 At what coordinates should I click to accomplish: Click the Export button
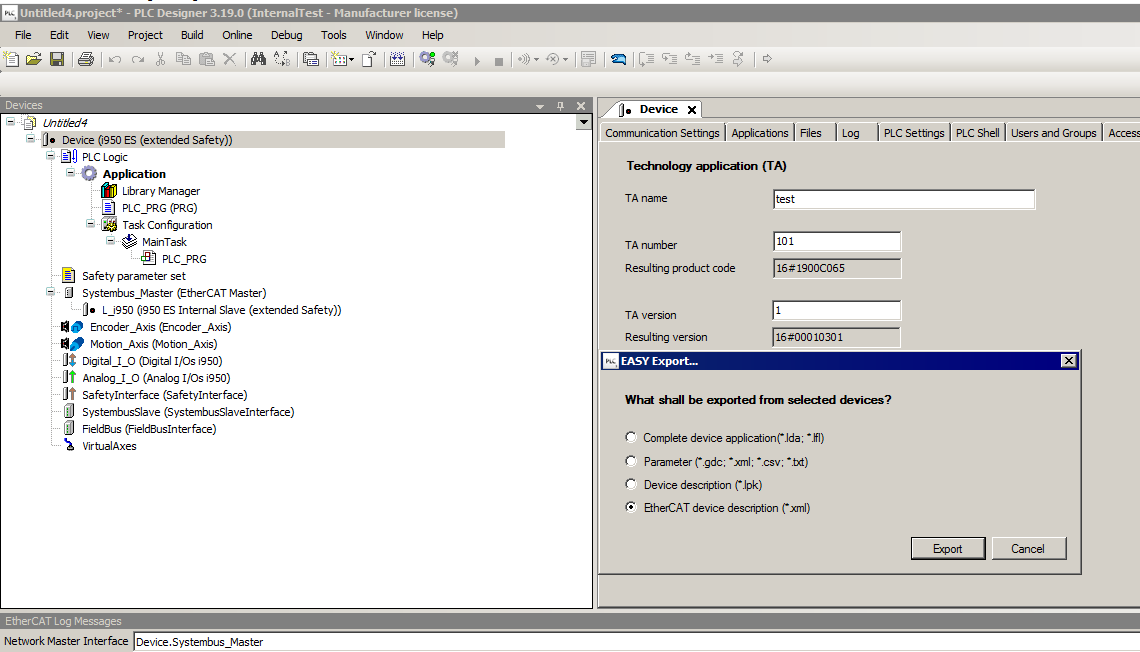[947, 548]
